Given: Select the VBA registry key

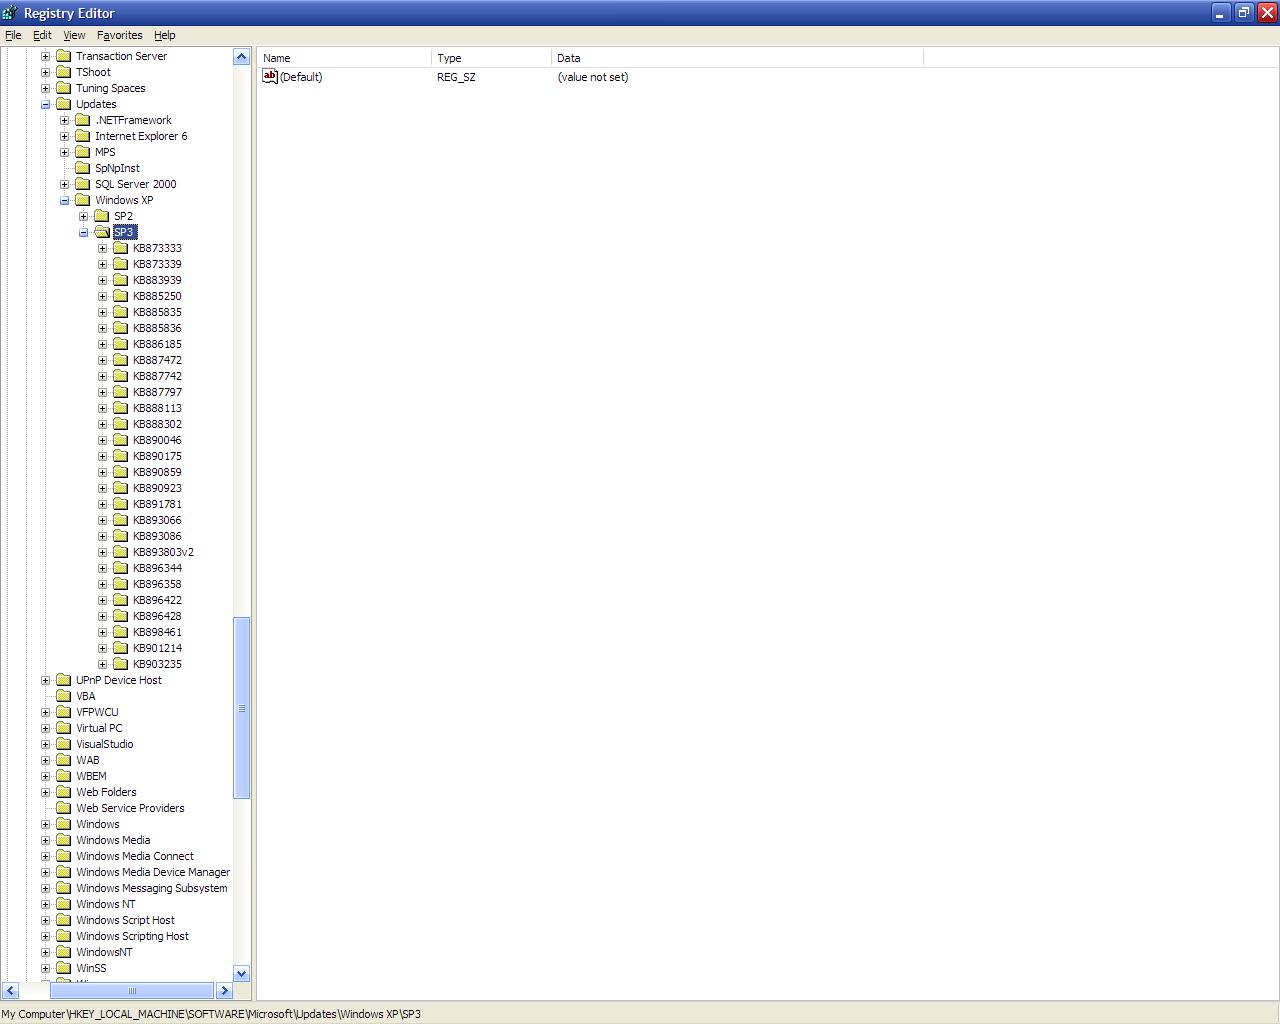Looking at the screenshot, I should pos(86,696).
